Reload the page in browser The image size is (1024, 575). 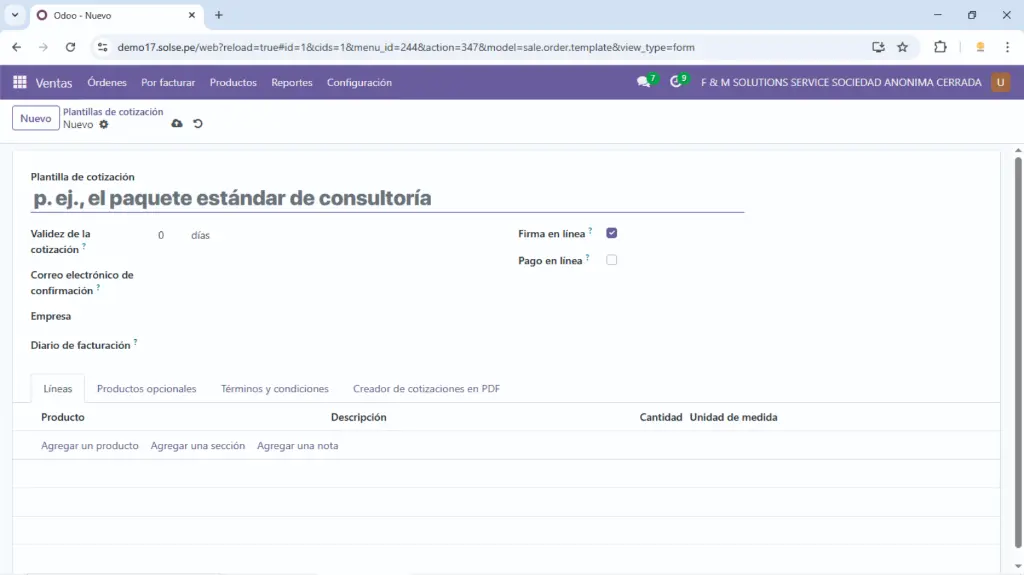coord(70,47)
